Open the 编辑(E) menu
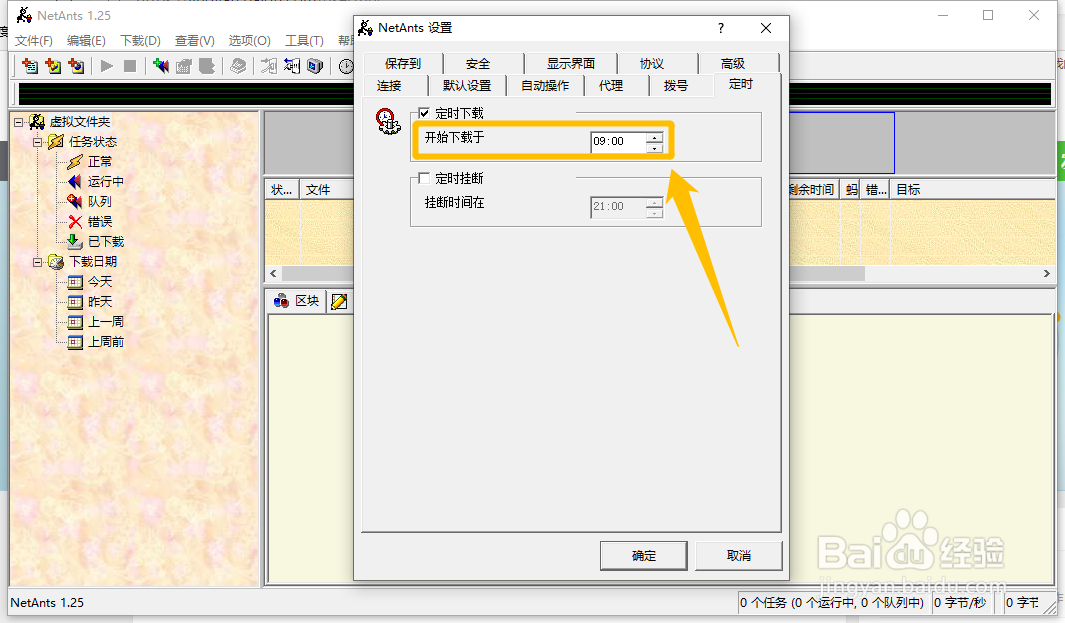The width and height of the screenshot is (1065, 623). pos(86,41)
